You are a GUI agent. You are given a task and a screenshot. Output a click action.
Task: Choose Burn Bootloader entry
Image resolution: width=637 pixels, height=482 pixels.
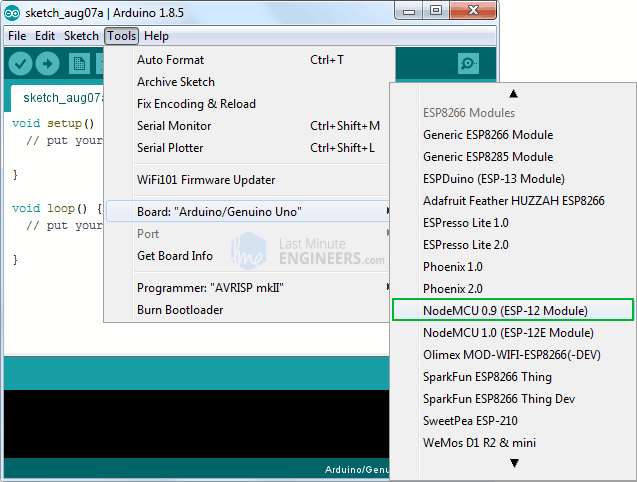click(x=247, y=310)
